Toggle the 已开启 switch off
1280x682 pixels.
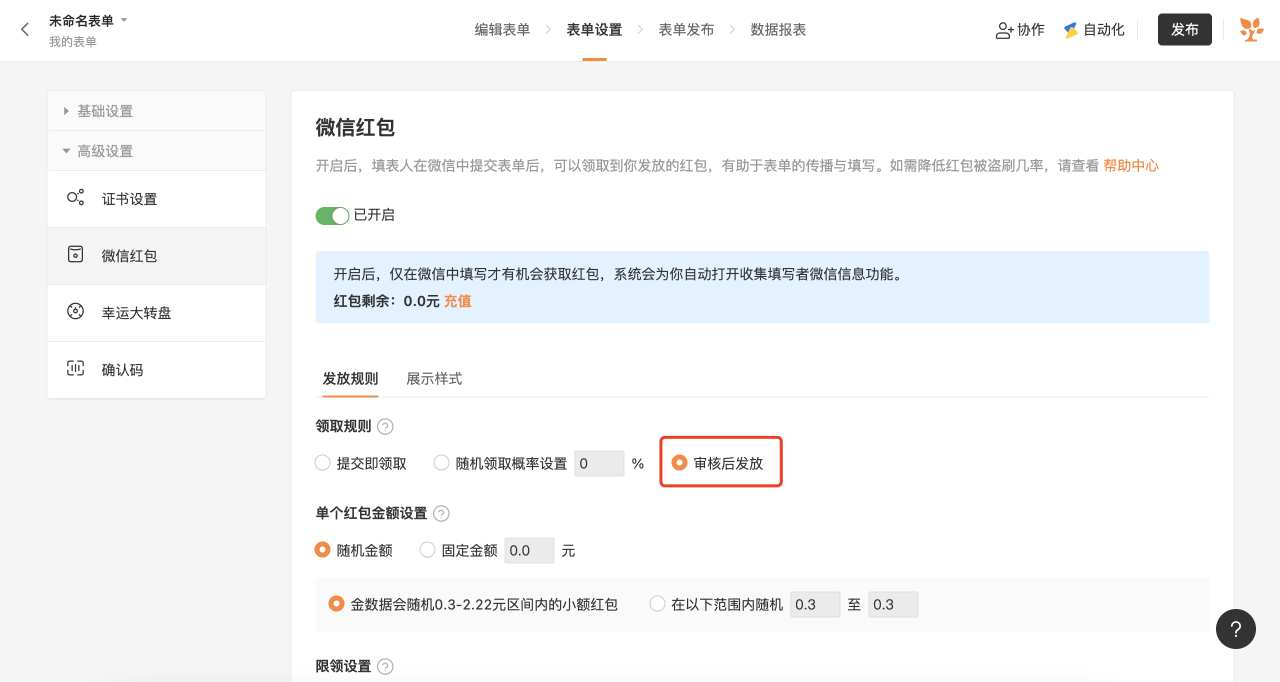click(x=332, y=215)
